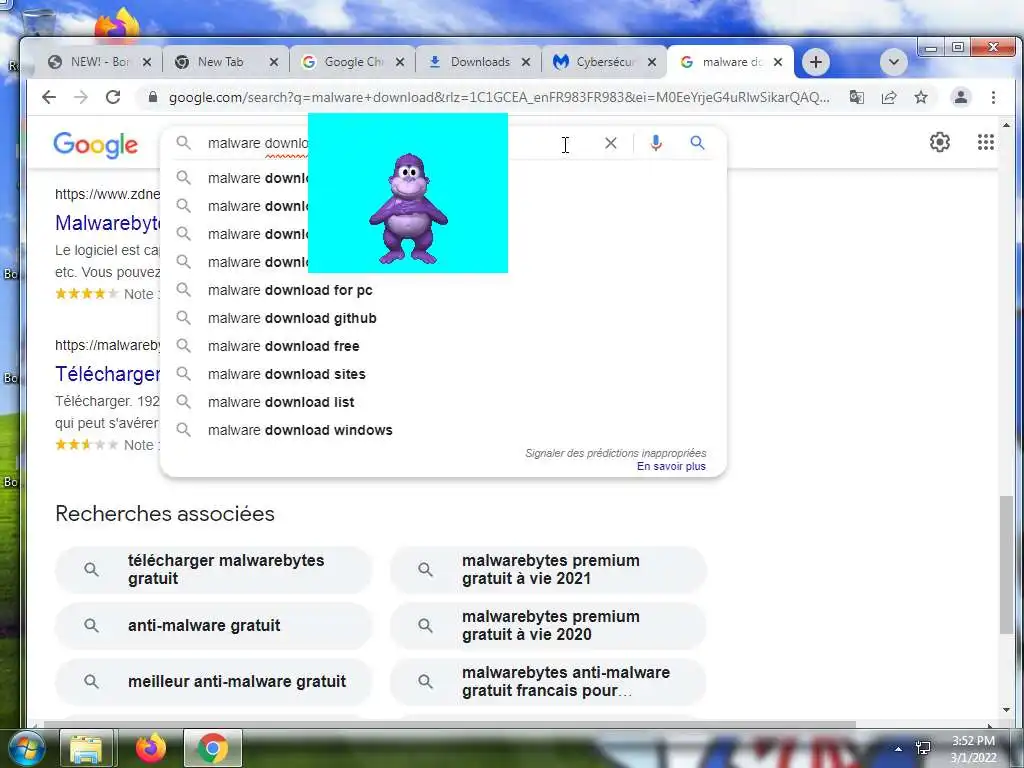
Task: Search malwarebytes premium gratuit à vie 2020
Action: [548, 626]
